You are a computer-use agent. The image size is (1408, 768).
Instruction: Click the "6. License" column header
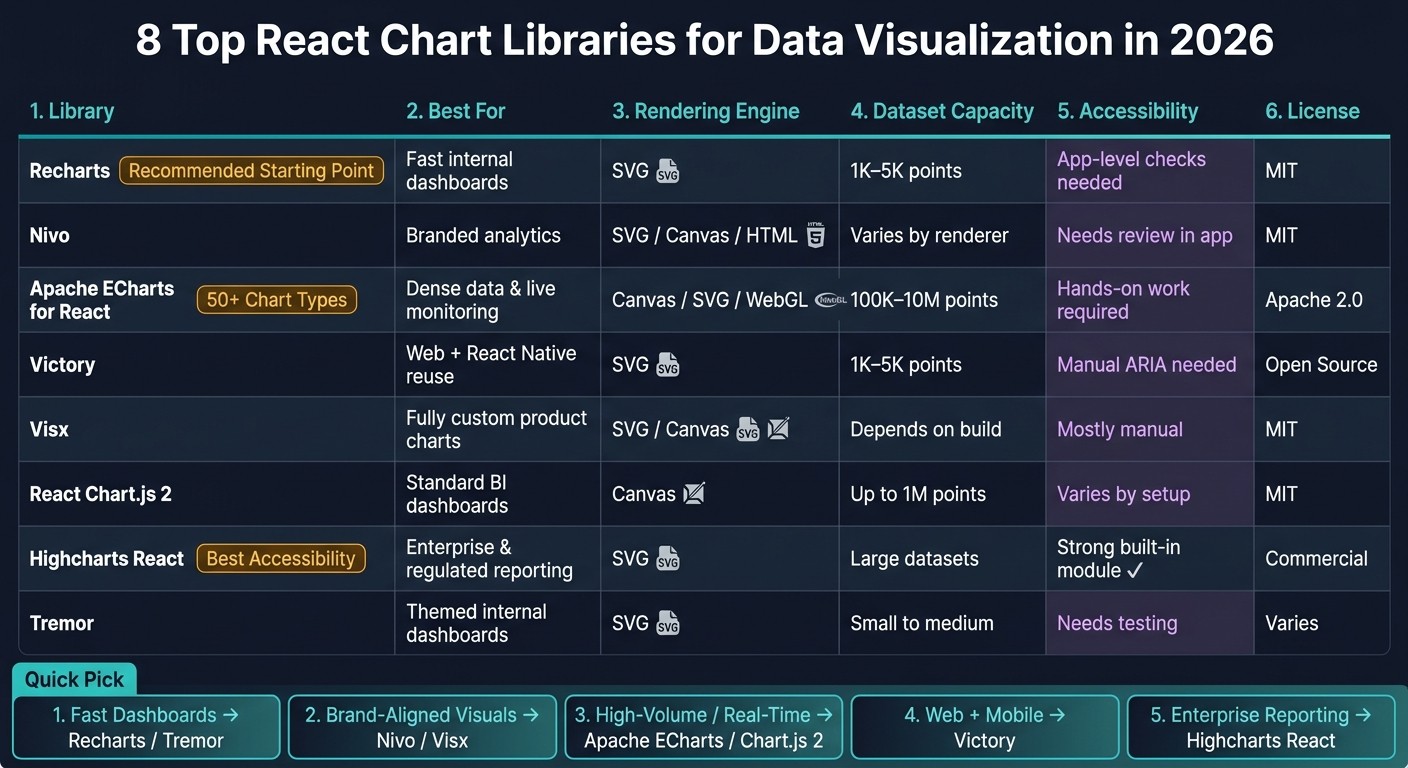click(x=1312, y=111)
